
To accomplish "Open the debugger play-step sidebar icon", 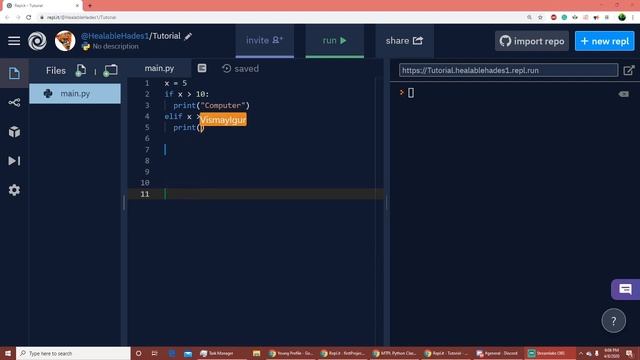I will coord(14,161).
